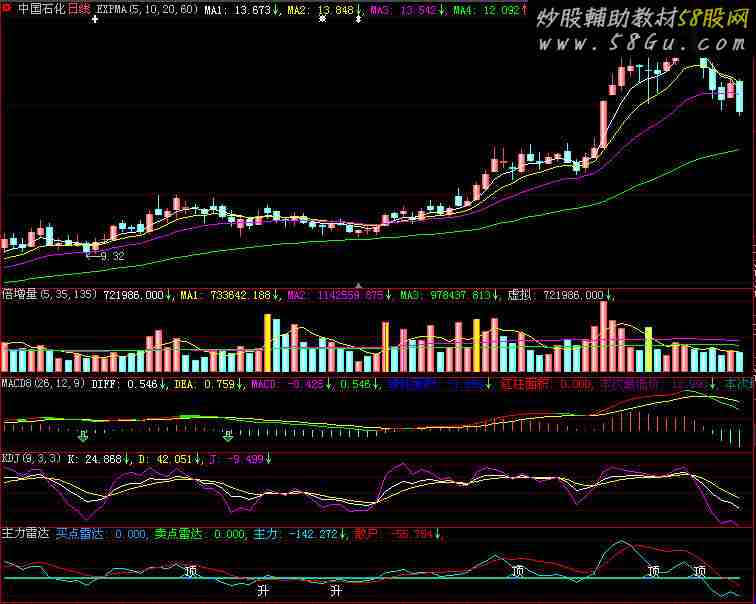Click the 虚拟: 721986.000 value
Screen dimensions: 756x604
coord(555,295)
